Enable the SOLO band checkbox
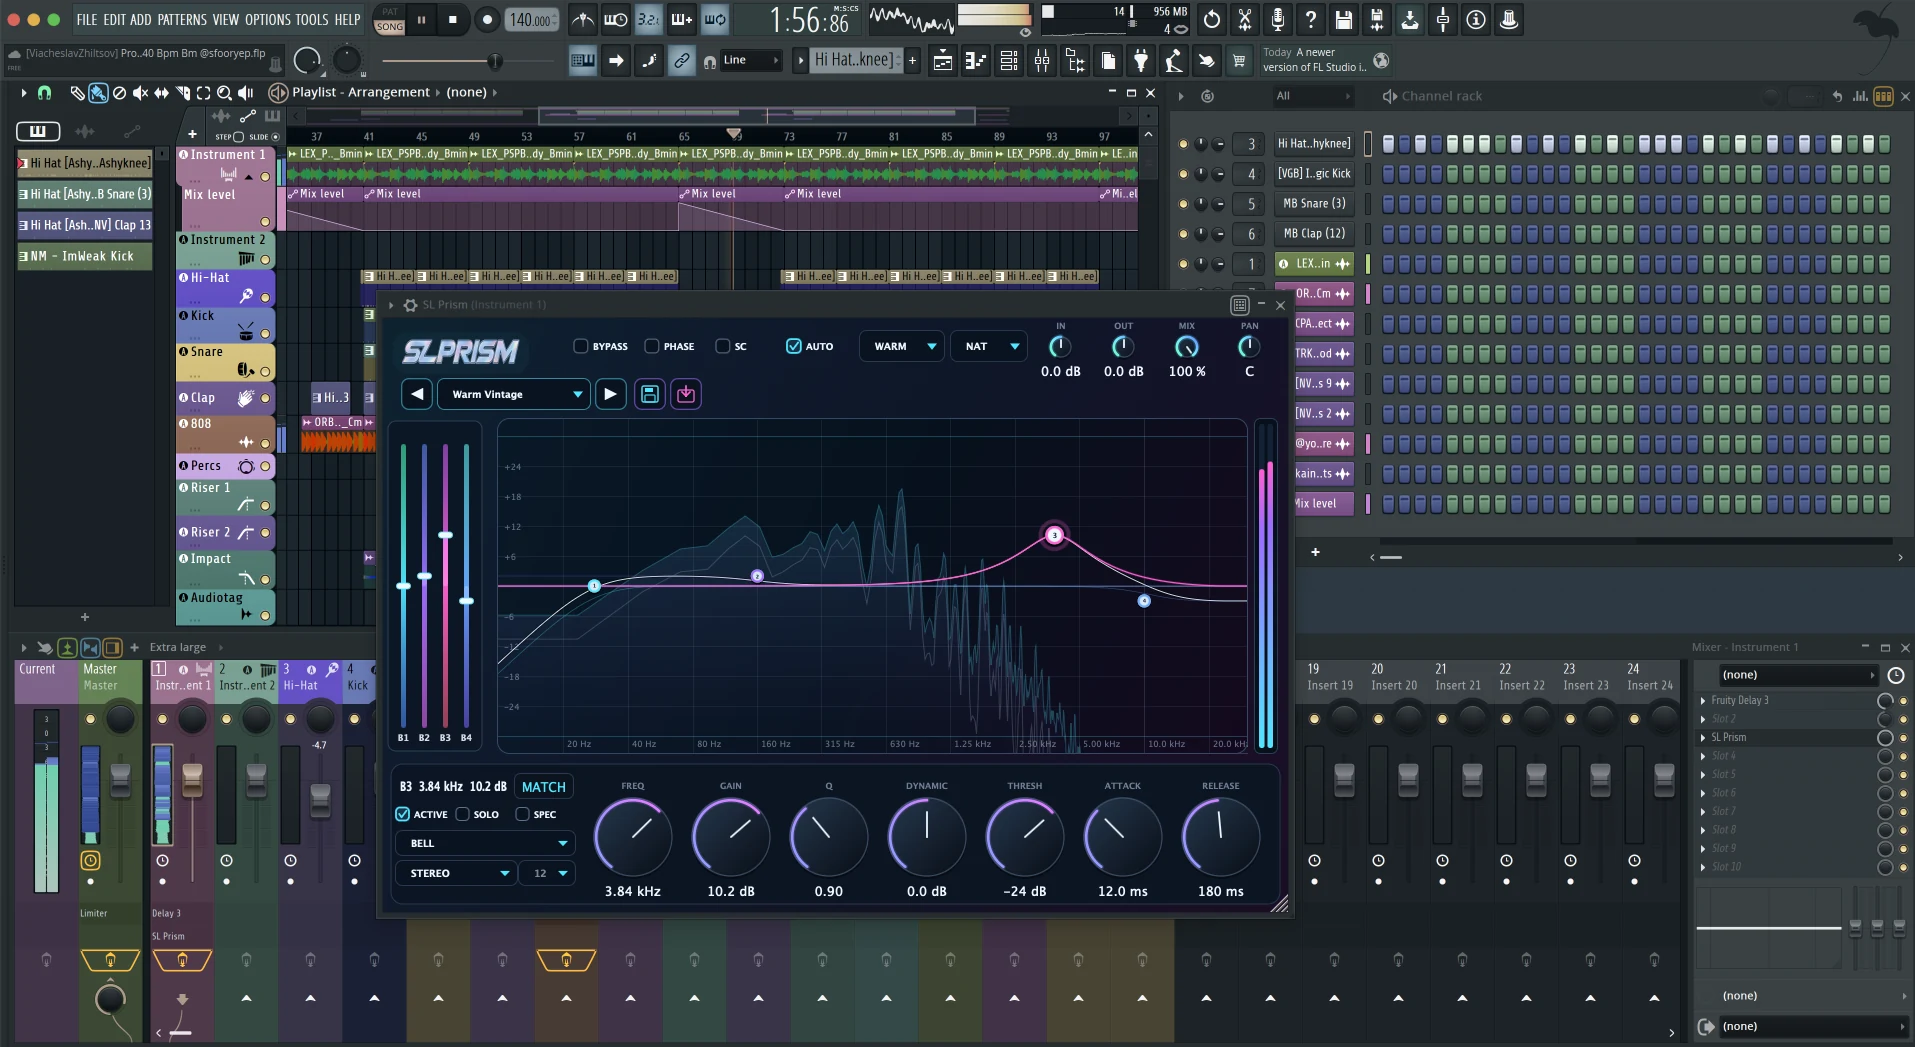 coord(462,814)
